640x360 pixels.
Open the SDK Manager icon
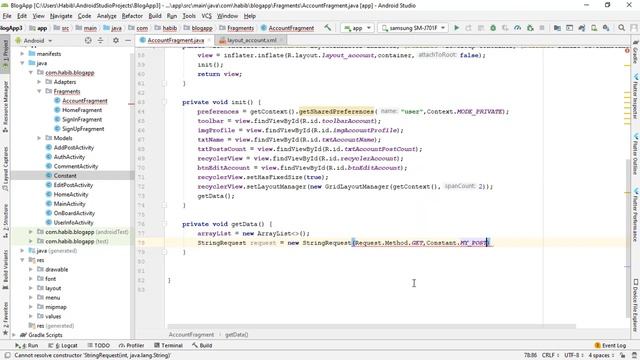(606, 28)
